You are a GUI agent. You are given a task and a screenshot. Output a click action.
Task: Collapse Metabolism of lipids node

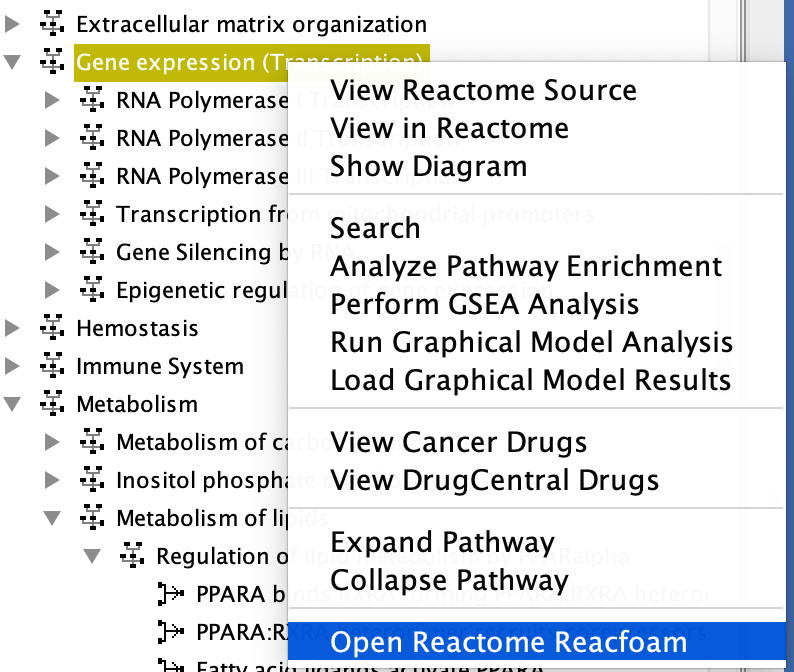(x=52, y=518)
